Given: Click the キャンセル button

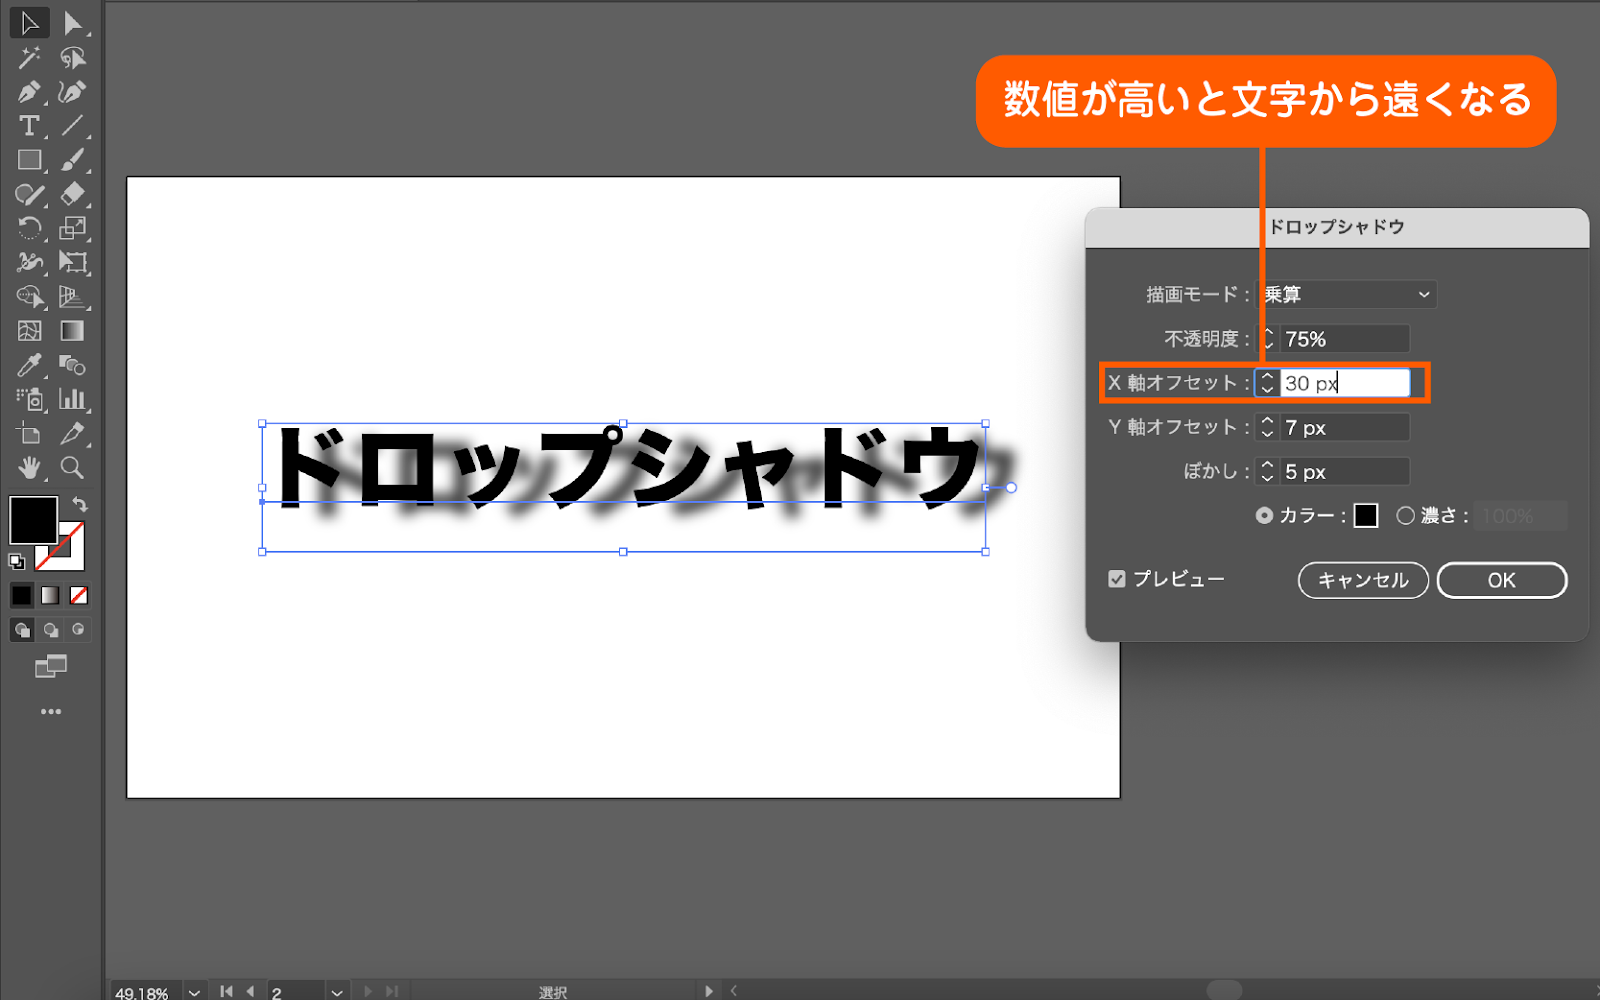Looking at the screenshot, I should tap(1363, 580).
